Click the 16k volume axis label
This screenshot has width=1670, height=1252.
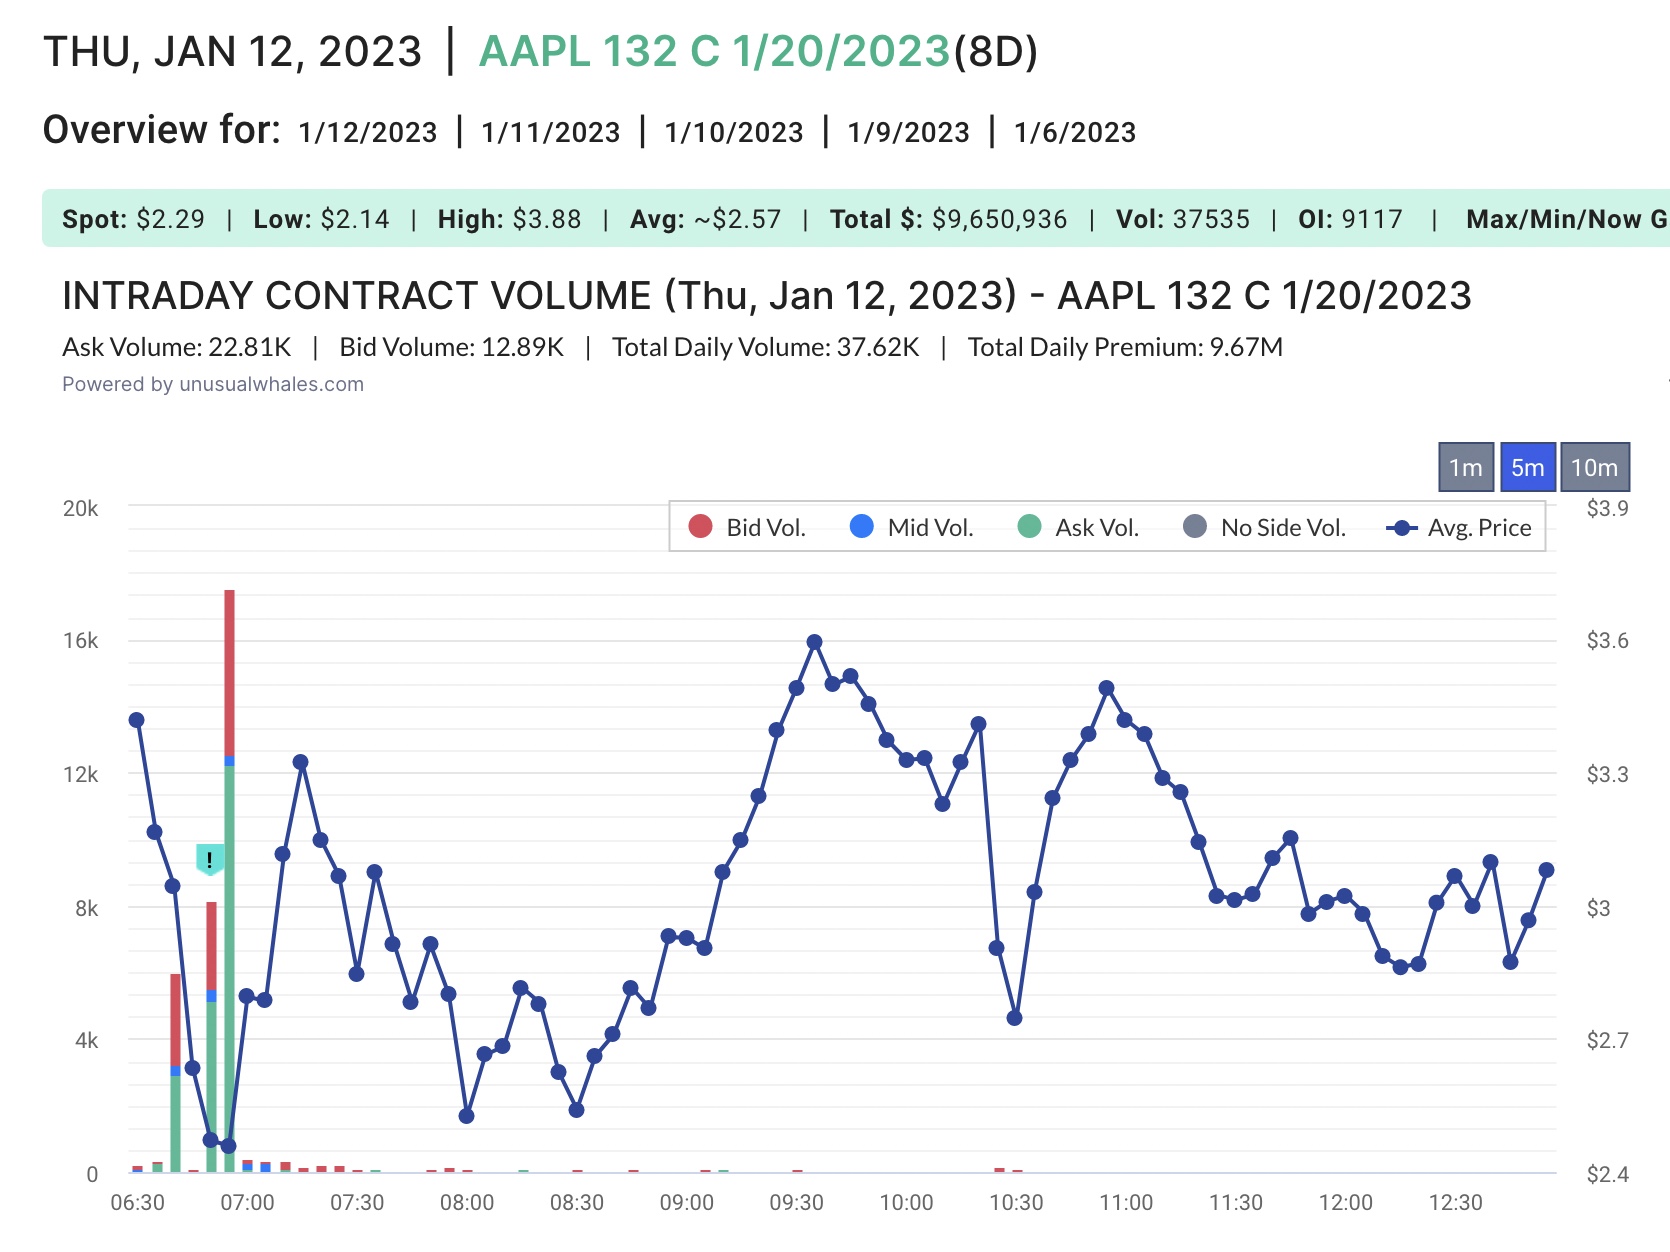(81, 640)
